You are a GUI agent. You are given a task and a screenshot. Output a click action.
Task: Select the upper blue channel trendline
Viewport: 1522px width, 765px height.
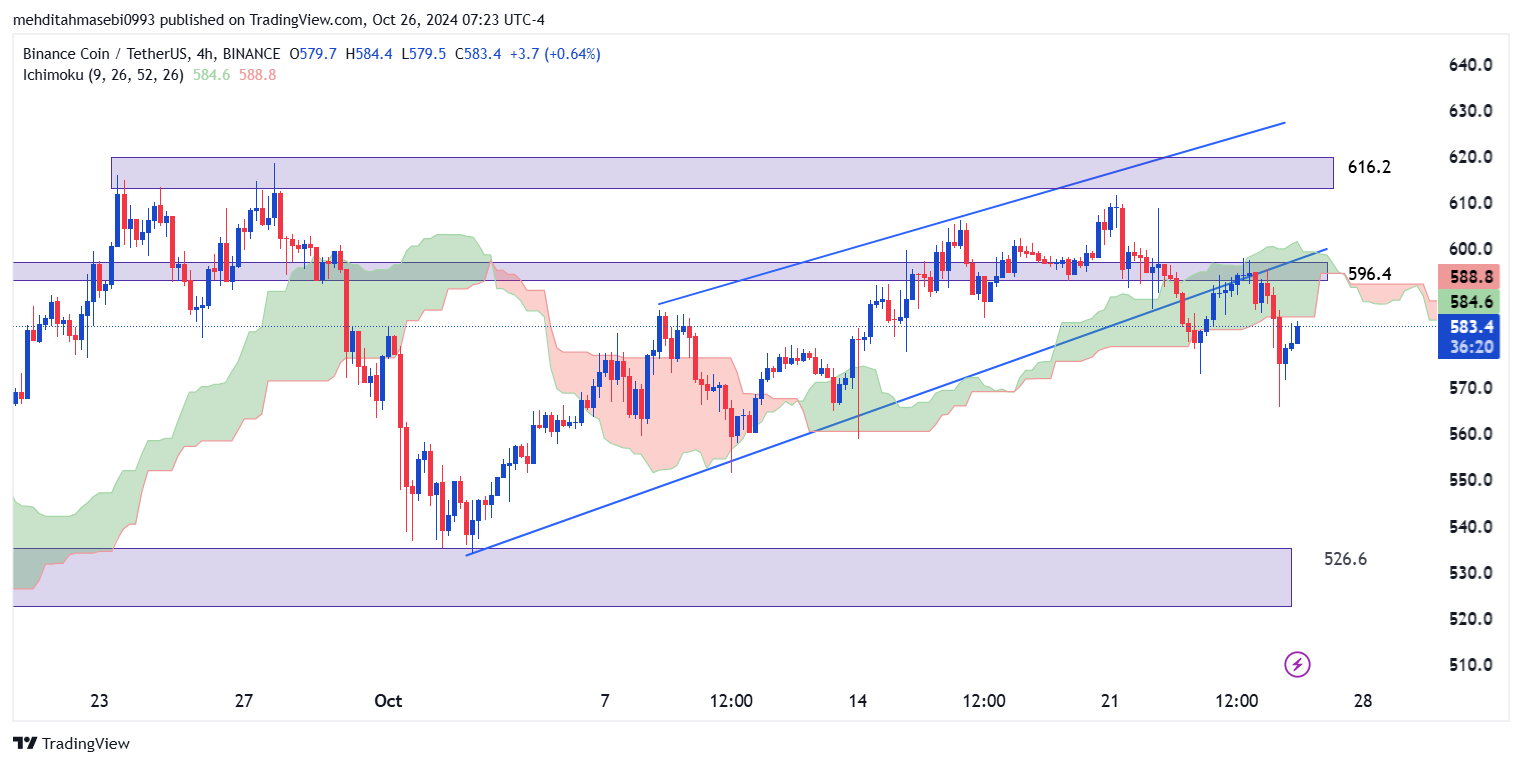(x=971, y=213)
